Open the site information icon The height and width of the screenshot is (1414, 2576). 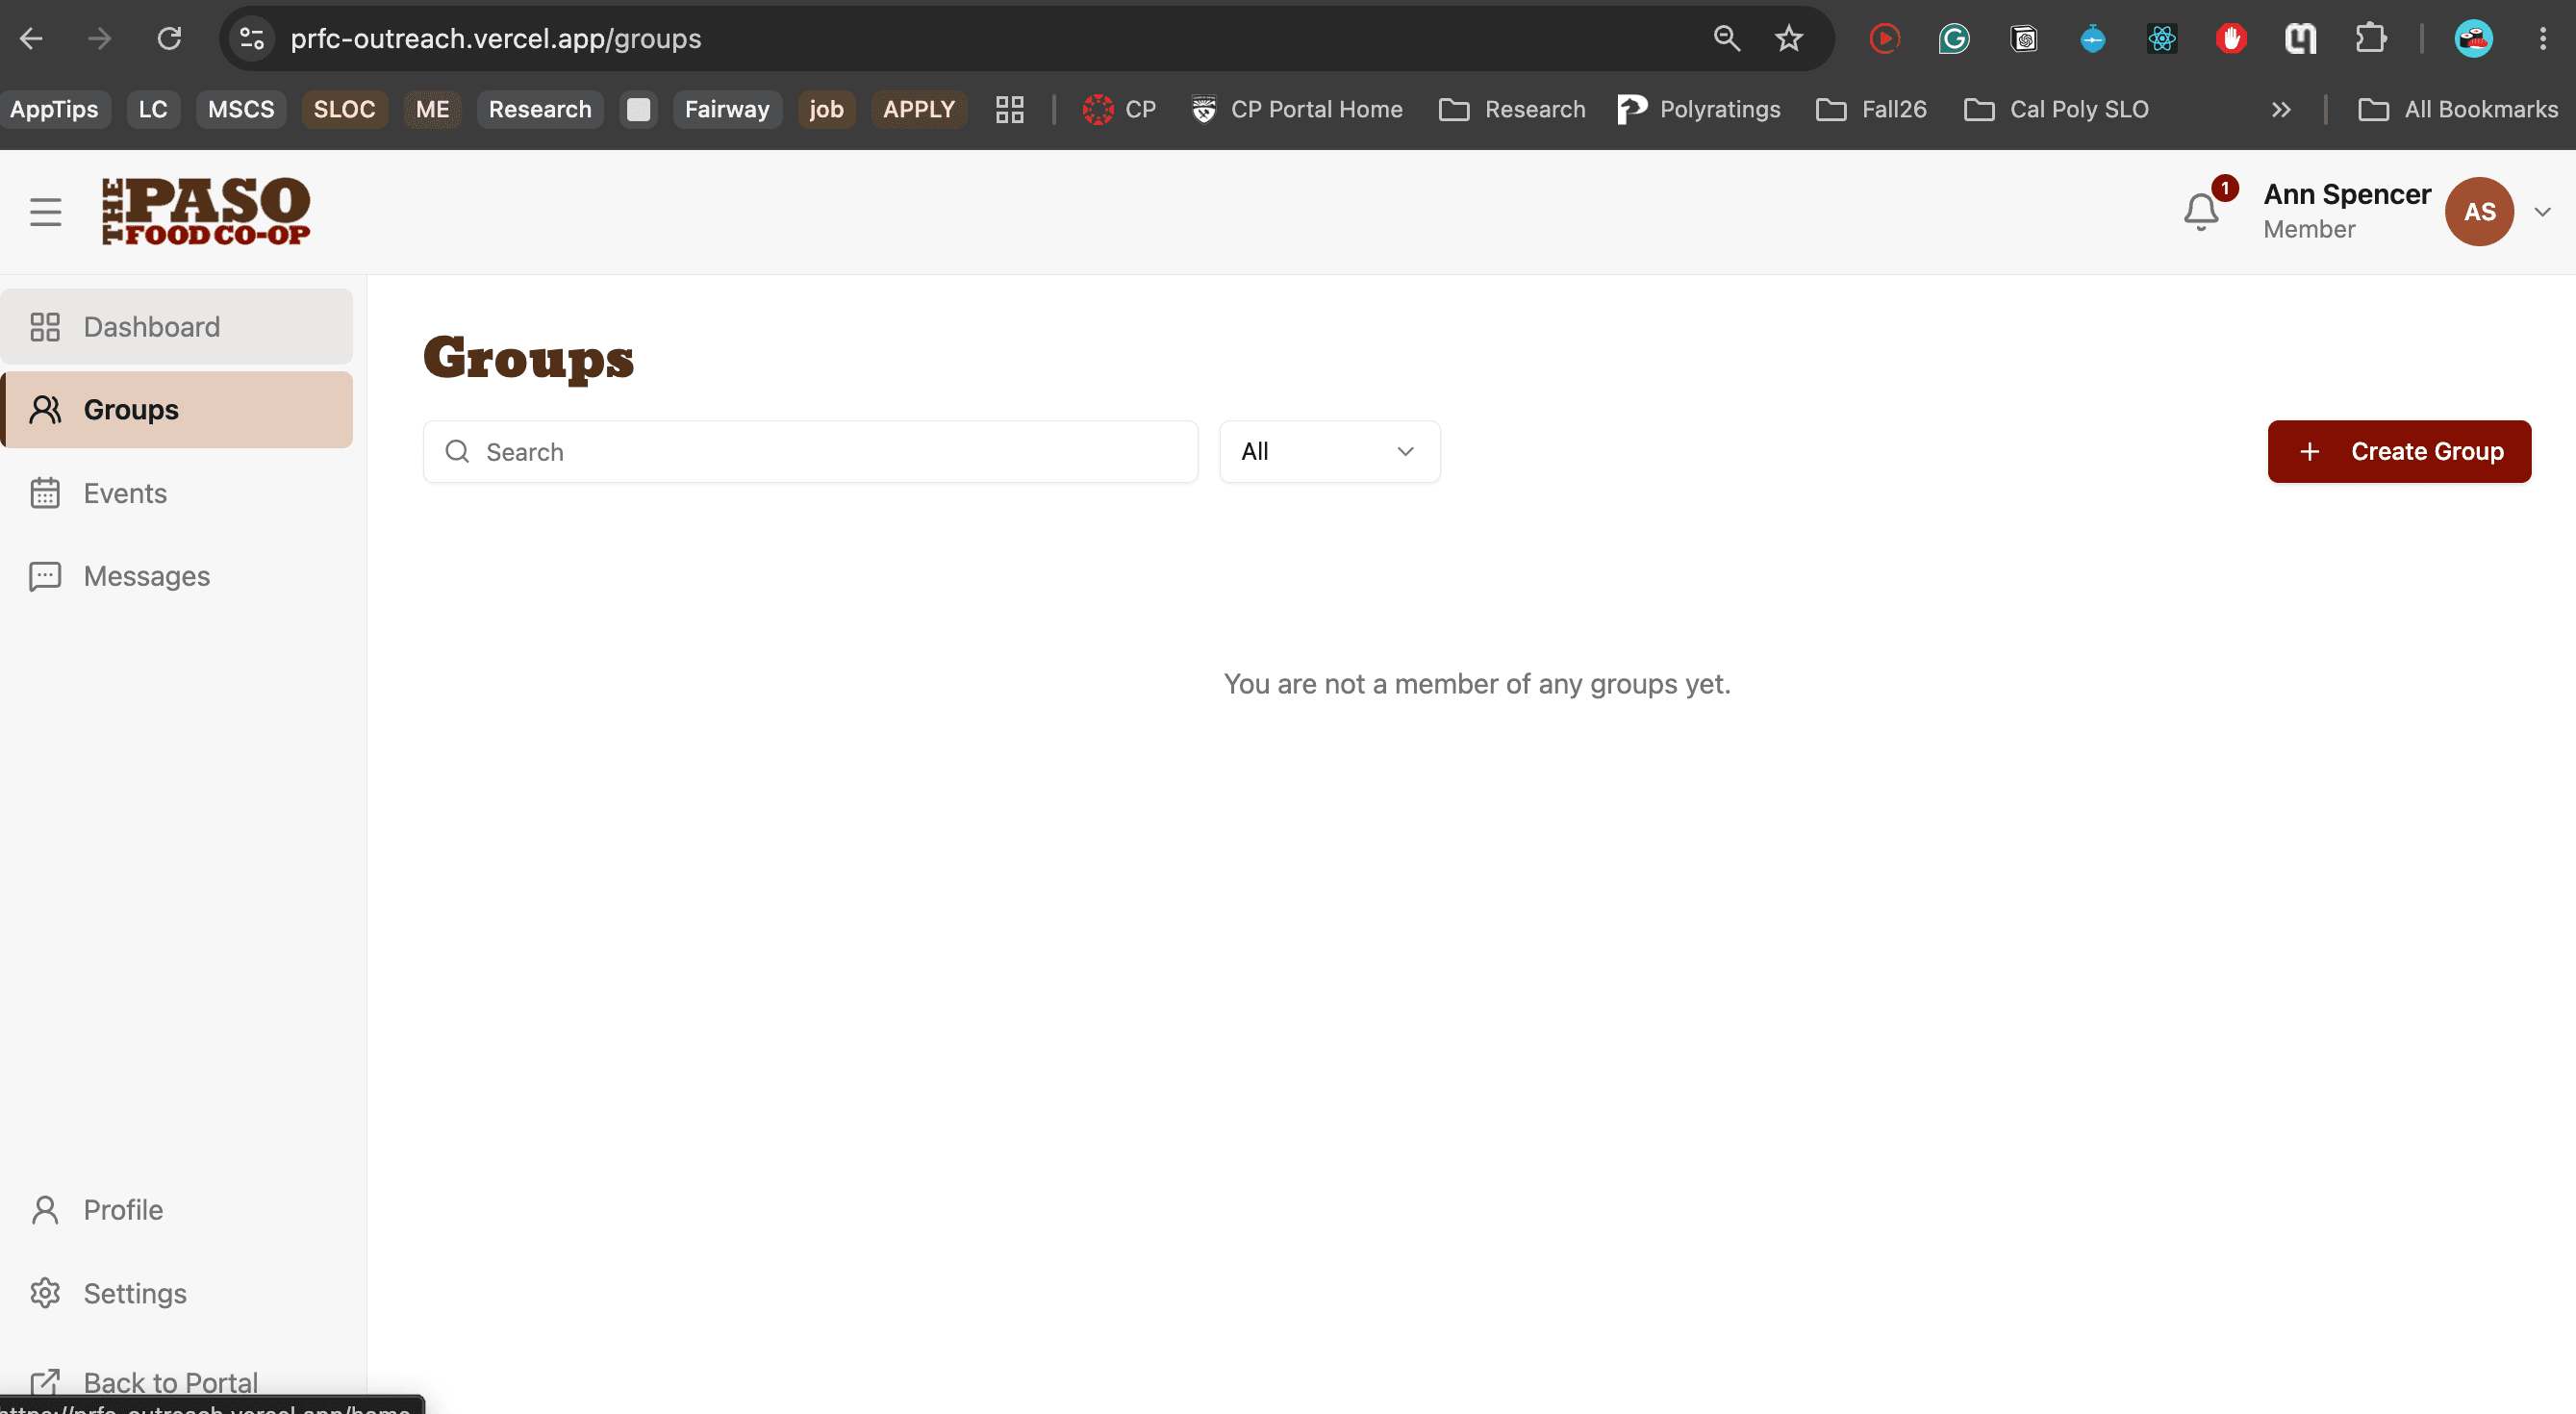(252, 39)
